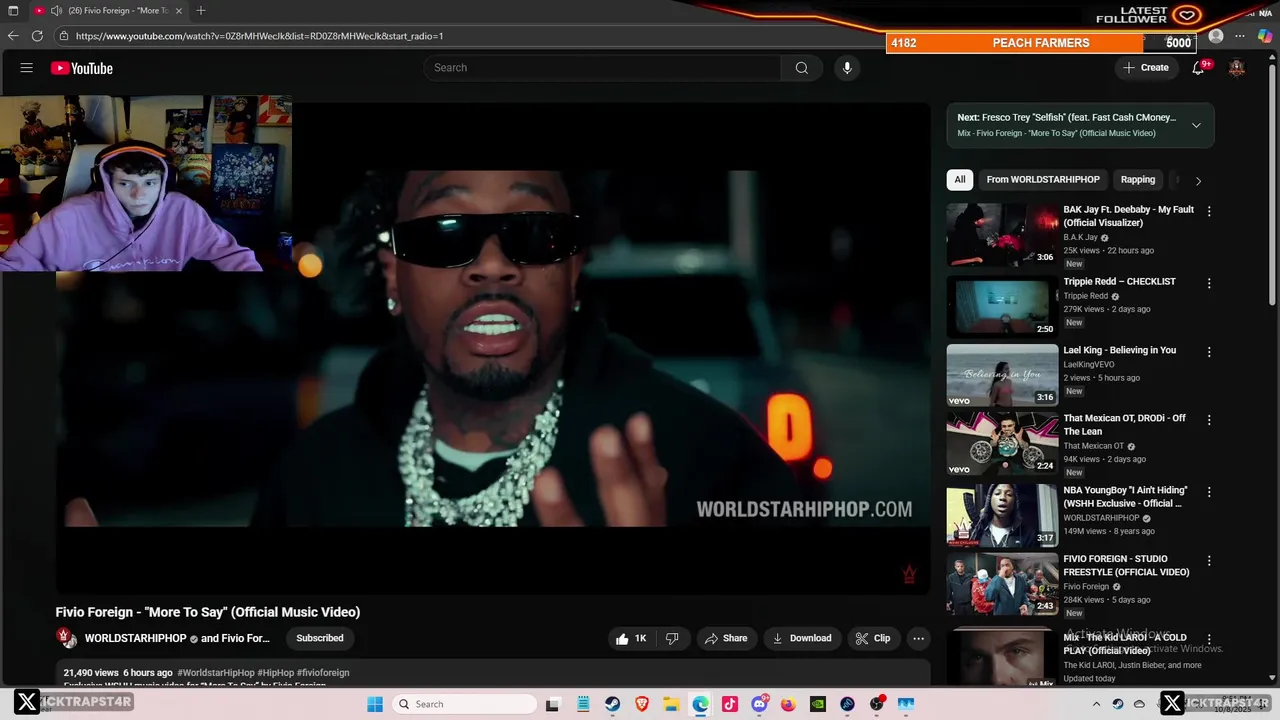Click the Share button
1280x720 pixels.
tap(726, 638)
